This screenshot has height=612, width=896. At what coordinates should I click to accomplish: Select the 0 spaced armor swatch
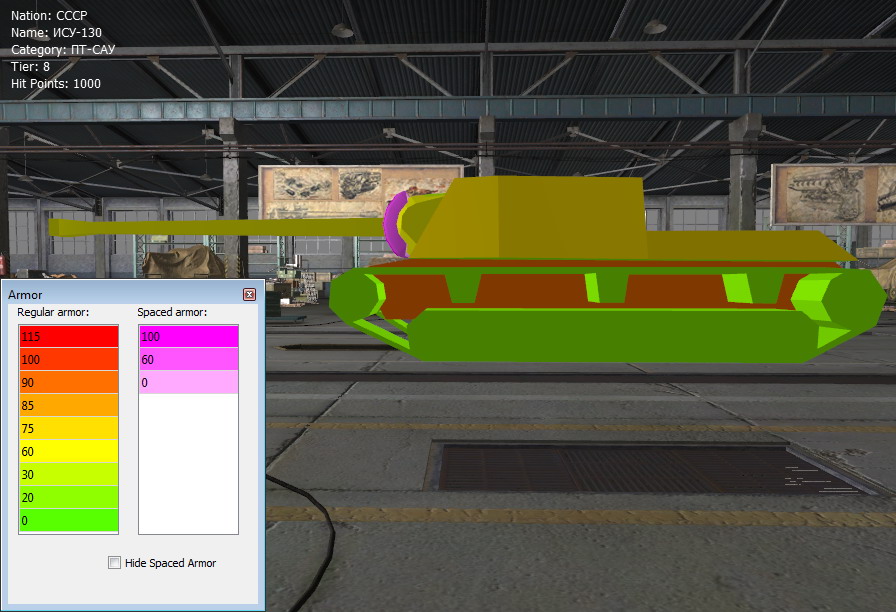pos(189,382)
